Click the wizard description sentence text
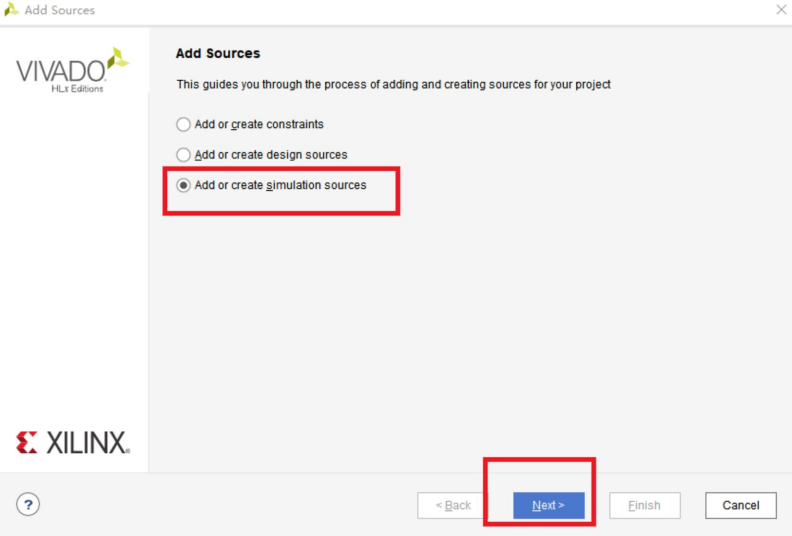 click(x=393, y=84)
